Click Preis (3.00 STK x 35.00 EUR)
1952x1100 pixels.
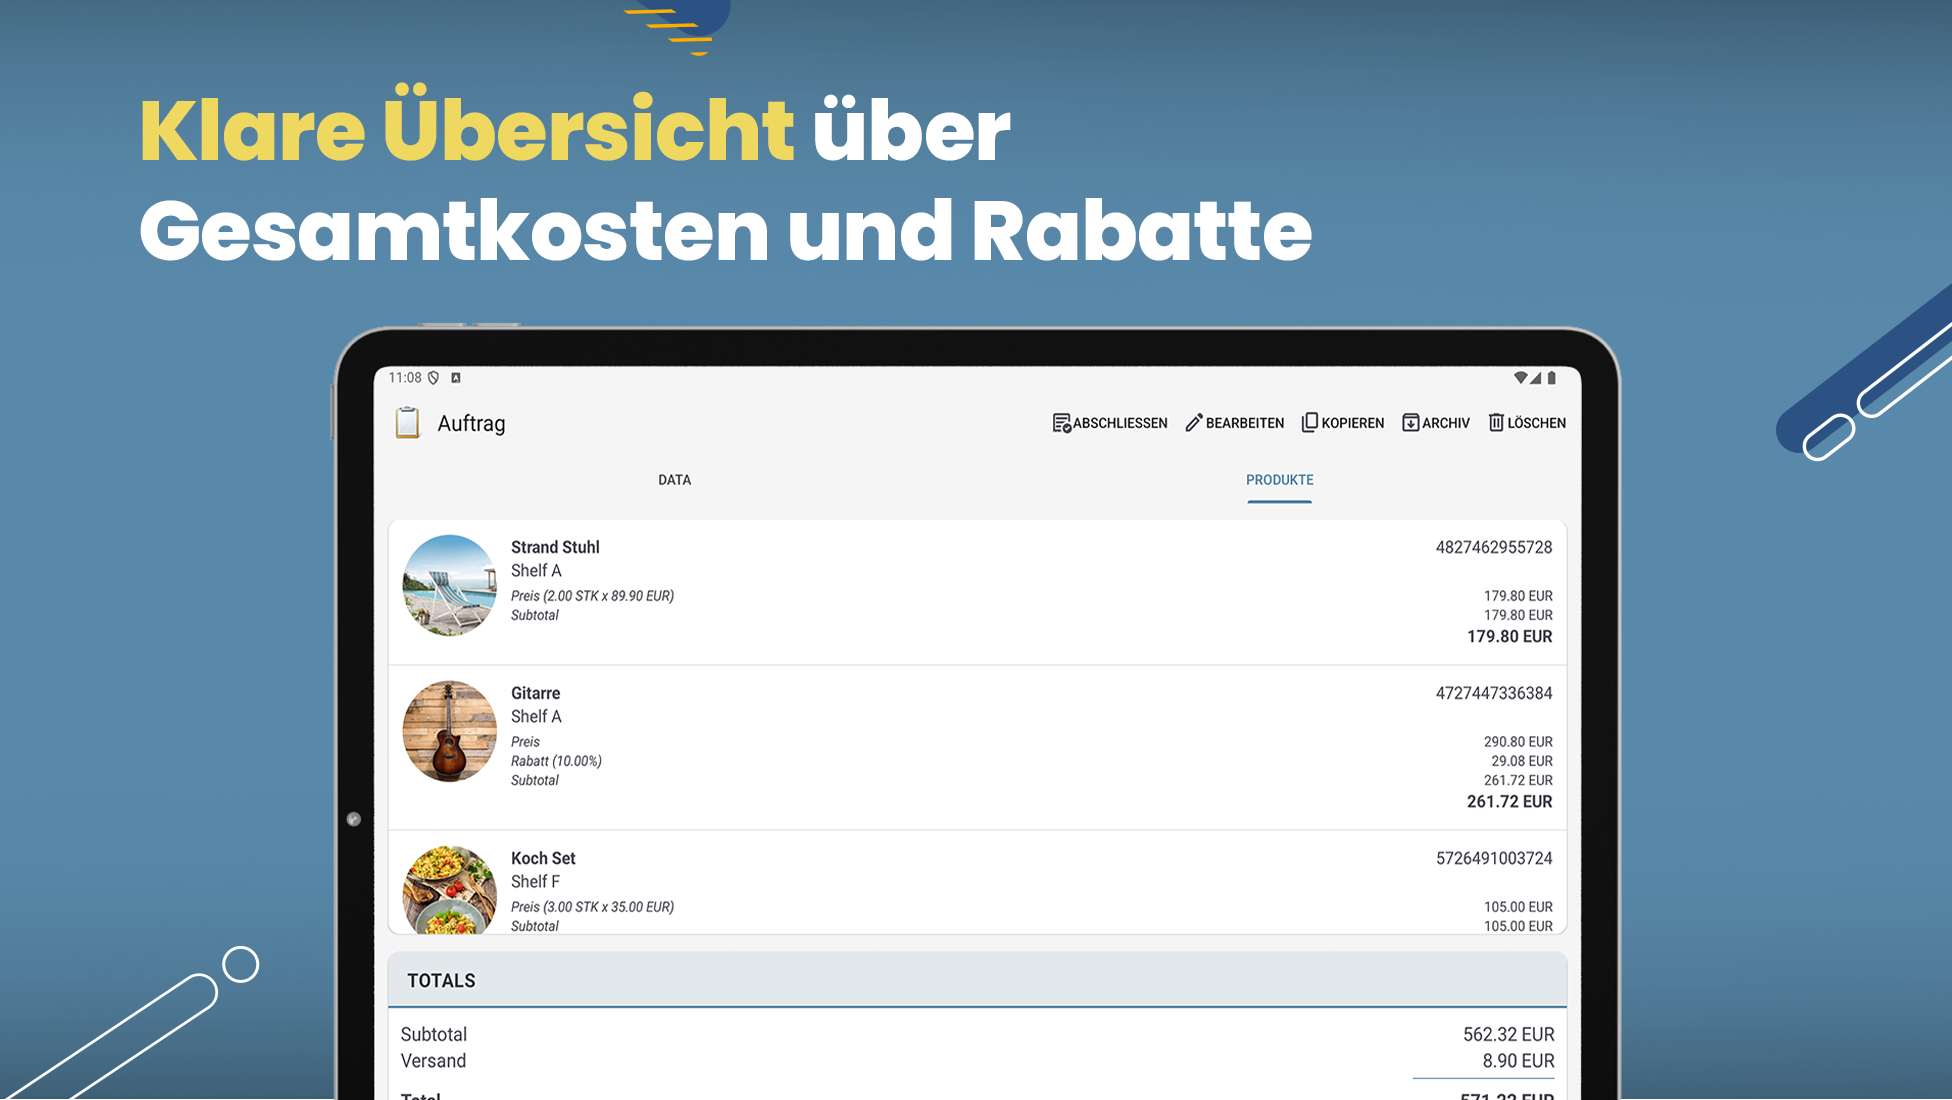[x=592, y=907]
